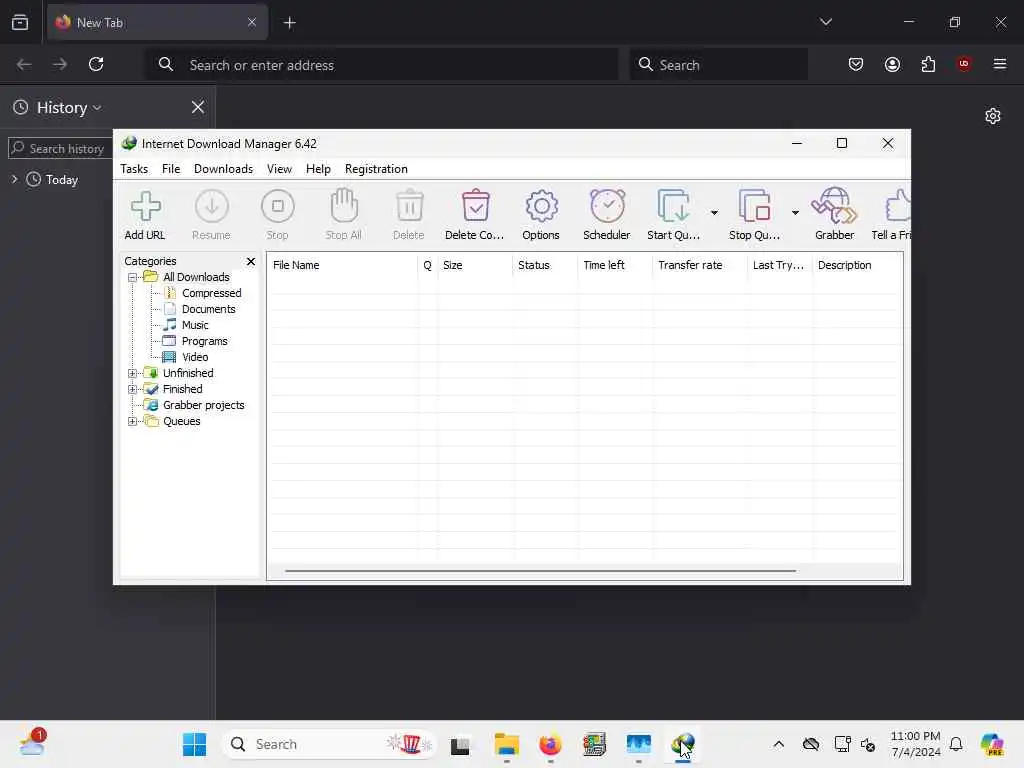Click the Firefox reload button
Viewport: 1024px width, 768px height.
pyautogui.click(x=96, y=64)
